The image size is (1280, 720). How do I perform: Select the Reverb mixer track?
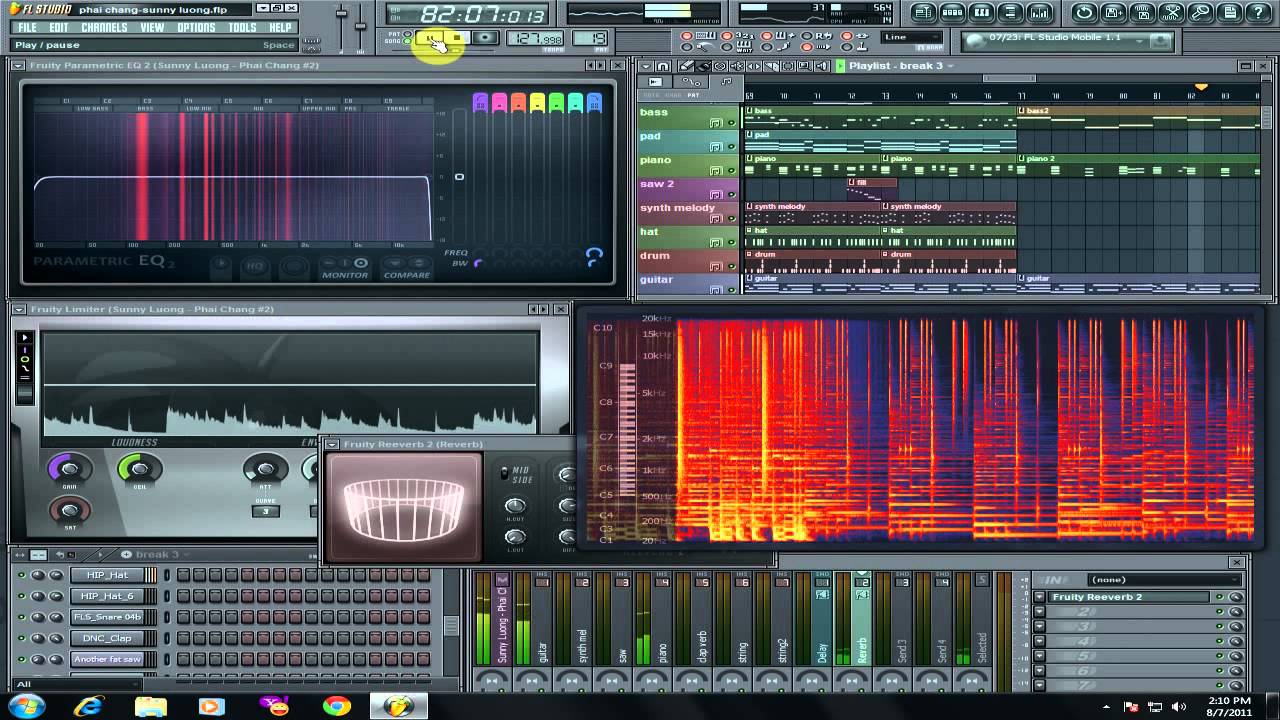coord(863,618)
